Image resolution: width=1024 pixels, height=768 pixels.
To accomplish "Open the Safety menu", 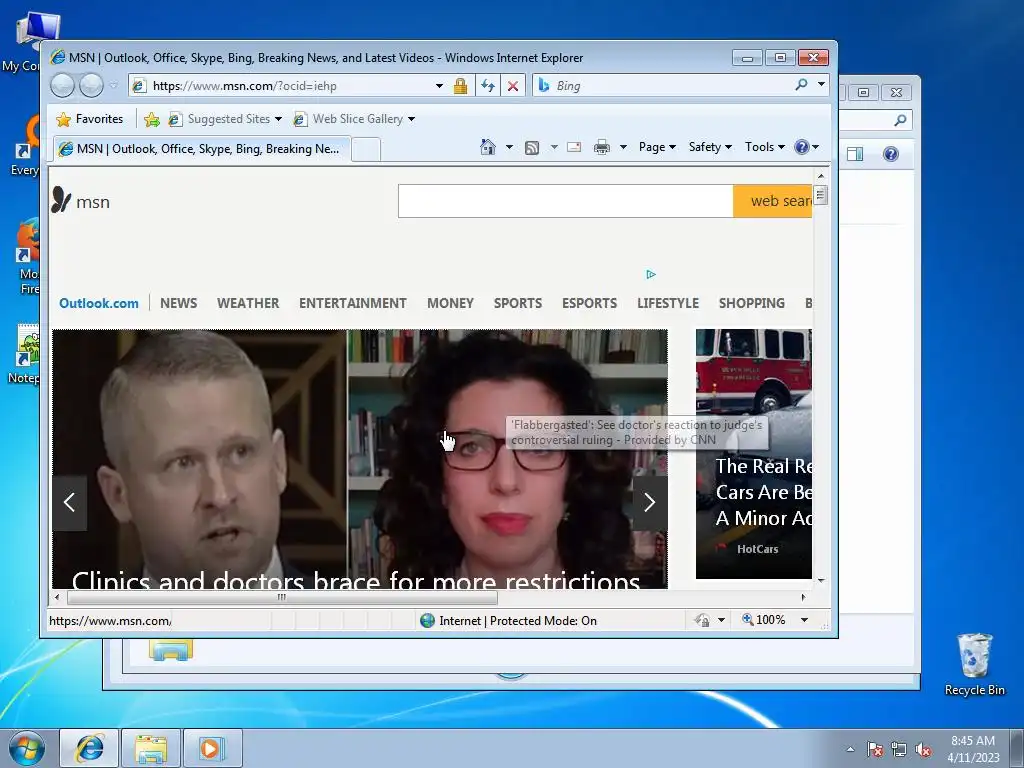I will click(x=710, y=147).
